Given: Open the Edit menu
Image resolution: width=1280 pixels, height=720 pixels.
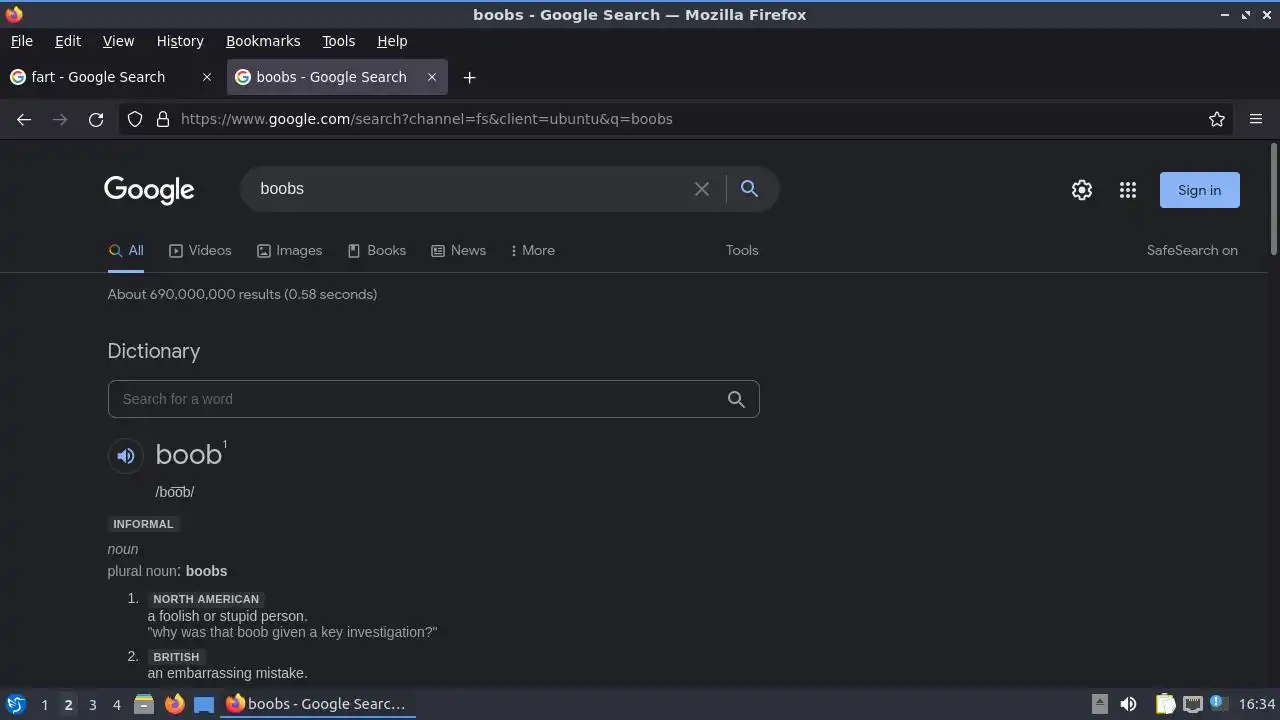Looking at the screenshot, I should pos(68,41).
